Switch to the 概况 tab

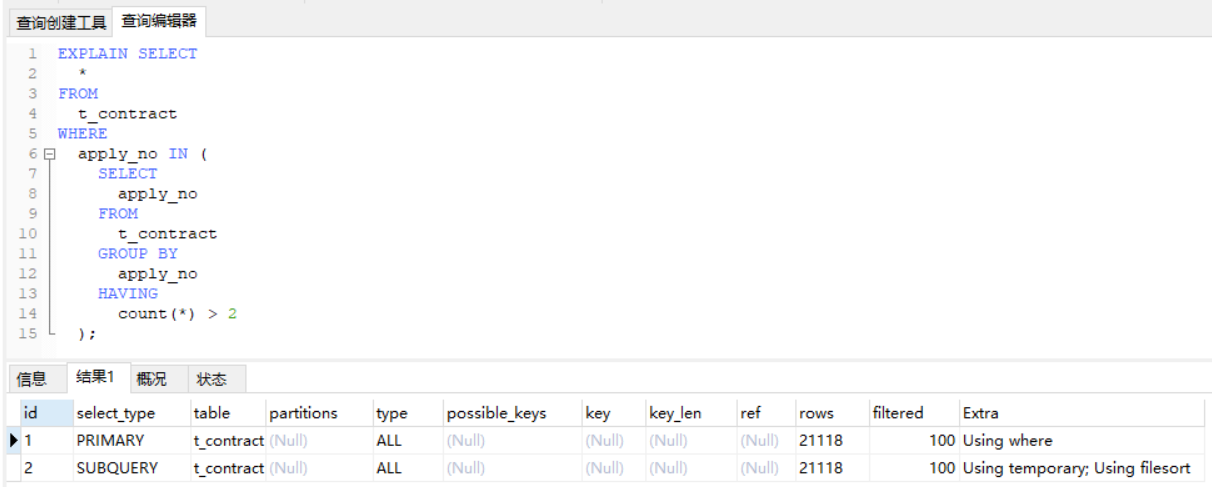152,379
